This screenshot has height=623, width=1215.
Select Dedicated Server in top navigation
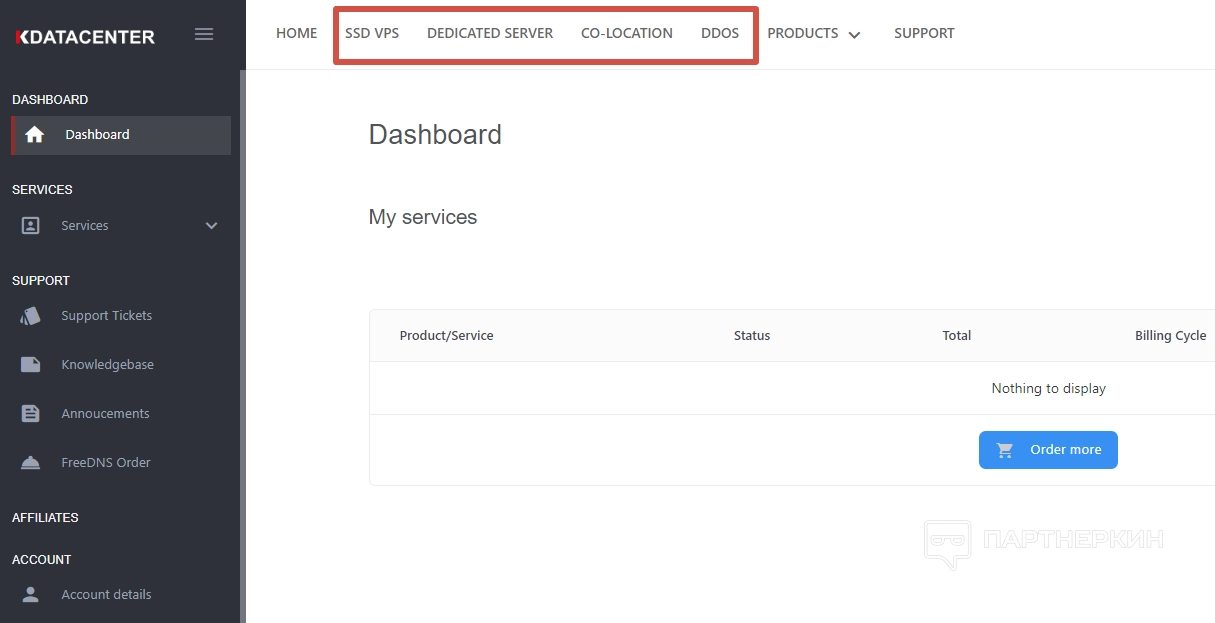pyautogui.click(x=490, y=33)
